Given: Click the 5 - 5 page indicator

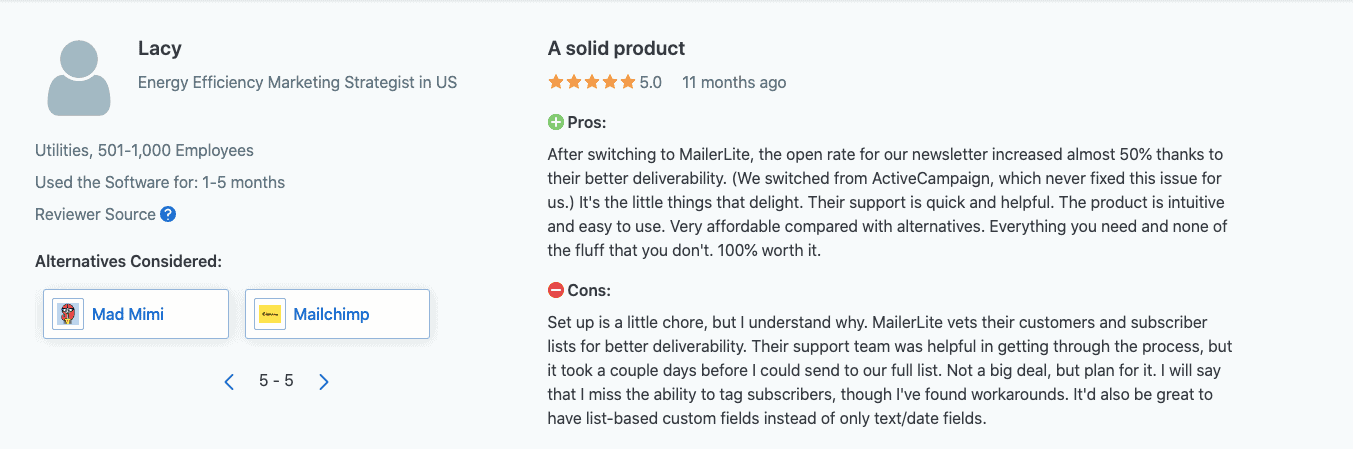Looking at the screenshot, I should tap(276, 381).
